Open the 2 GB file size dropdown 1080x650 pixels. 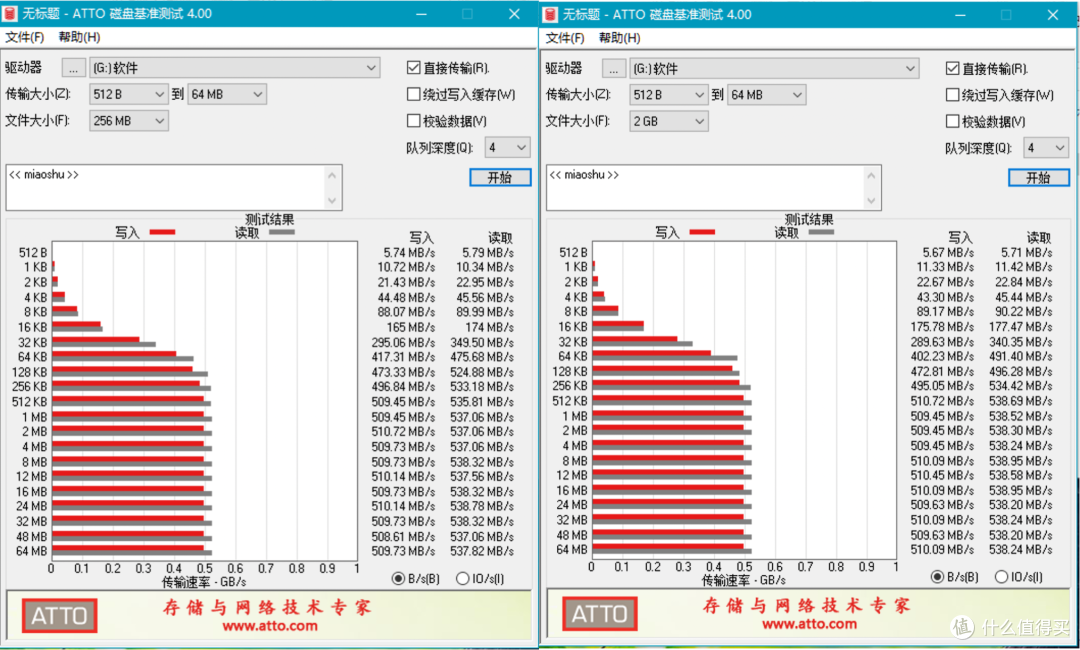[669, 121]
